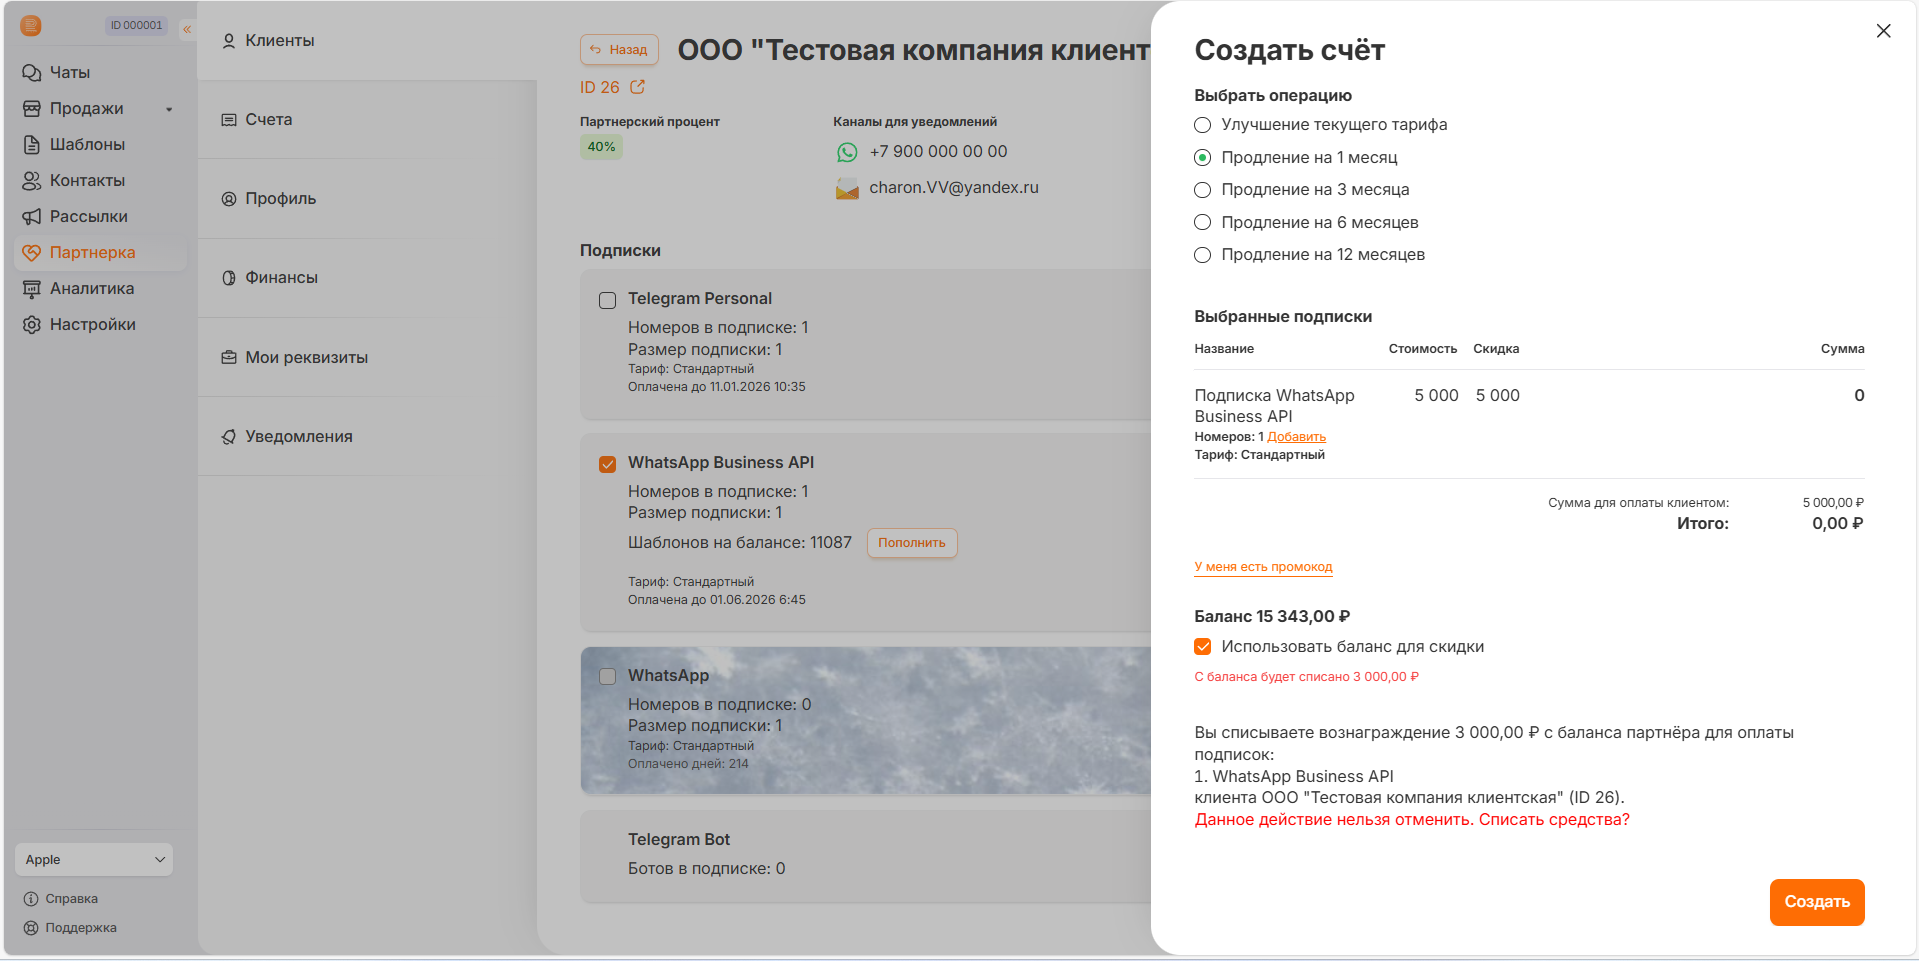Click the Счета invoice icon

[x=229, y=120]
